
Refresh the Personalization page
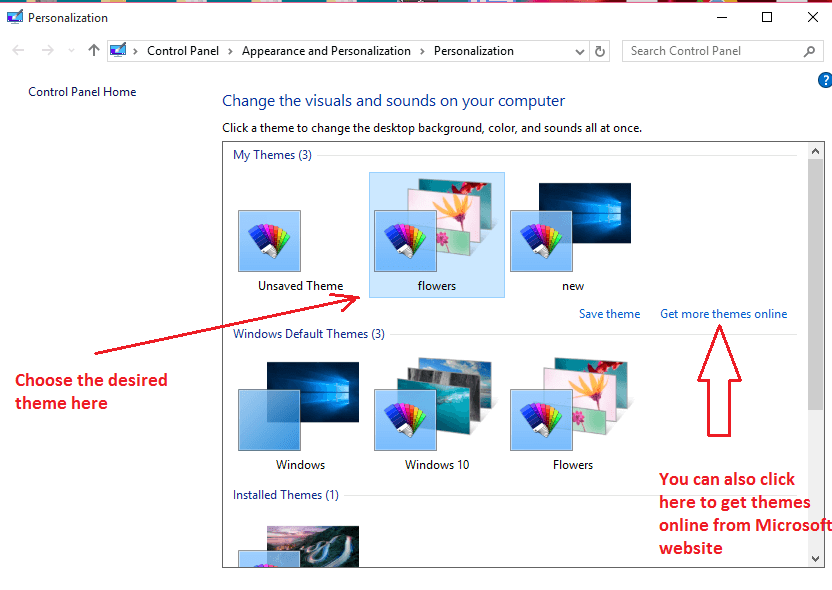pyautogui.click(x=600, y=51)
